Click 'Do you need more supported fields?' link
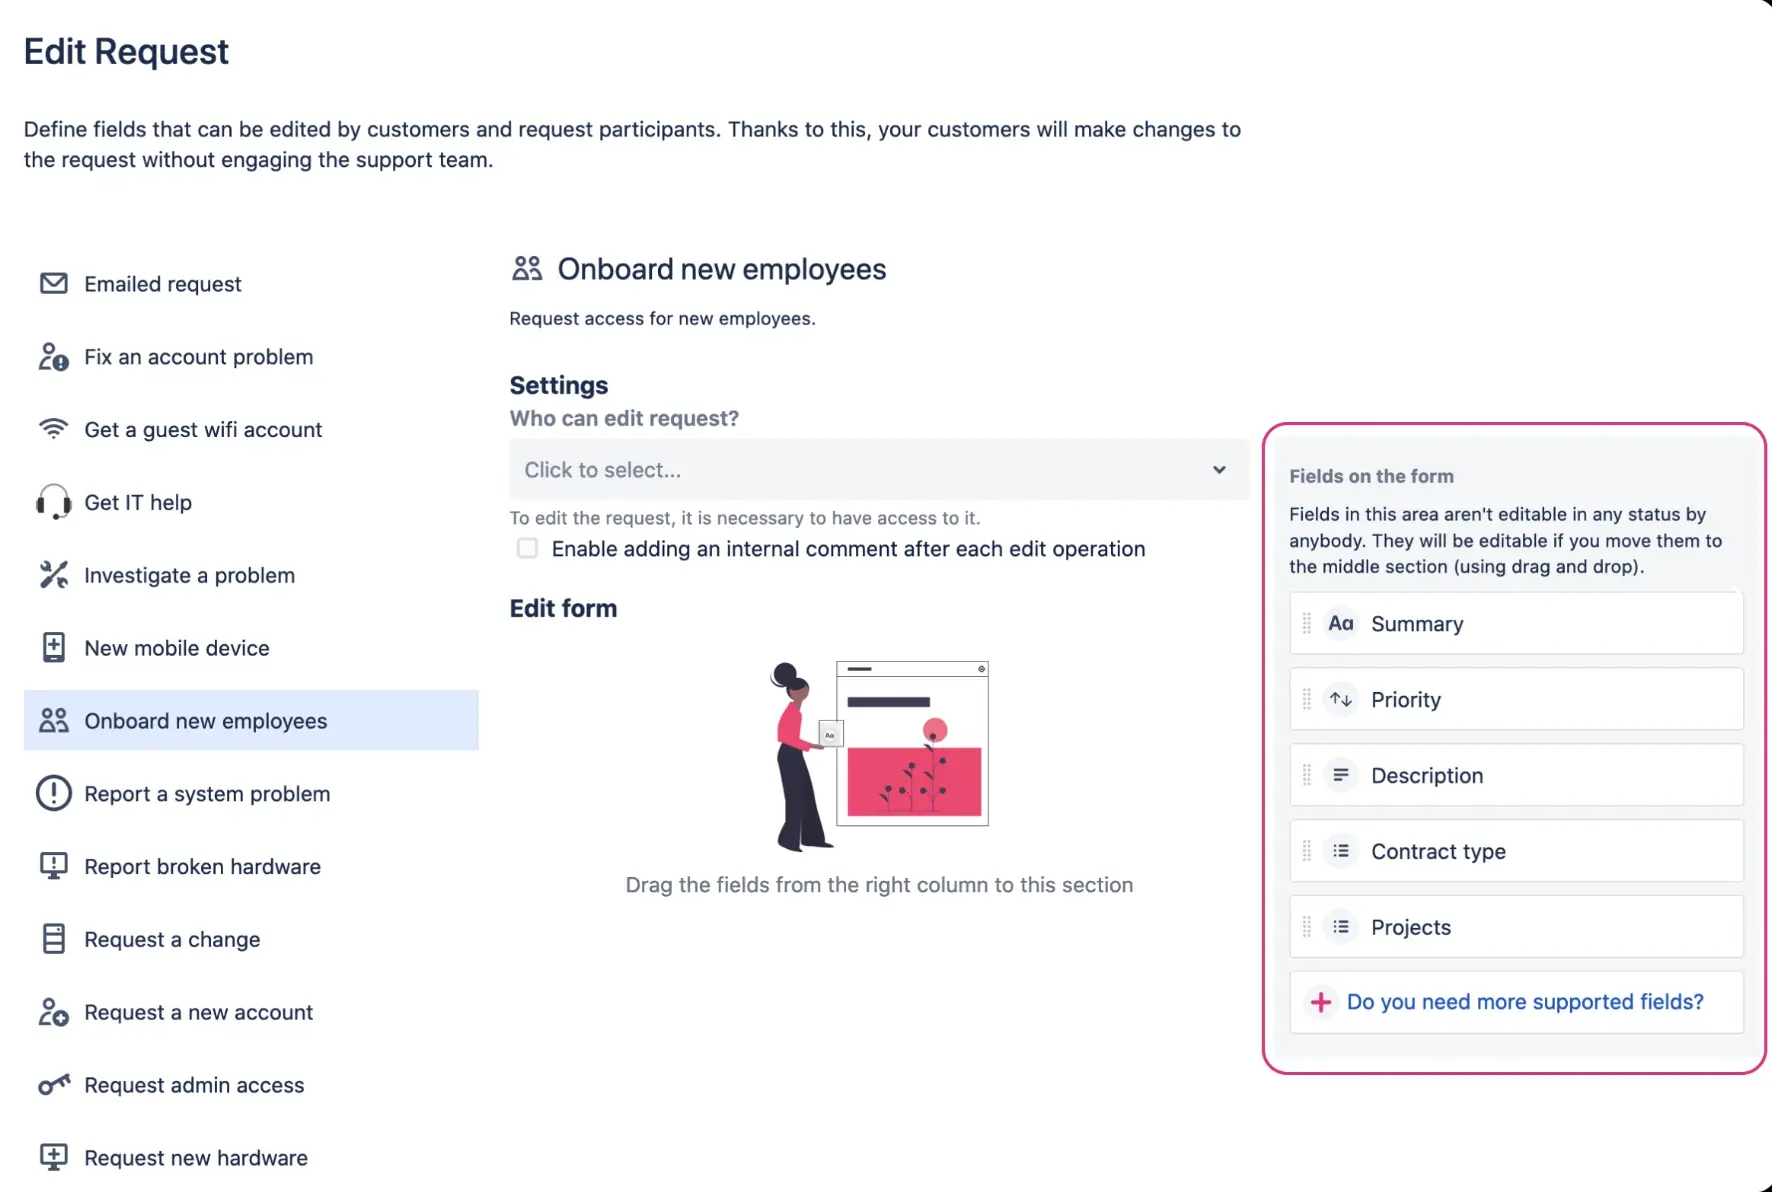Image resolution: width=1772 pixels, height=1192 pixels. (1524, 1002)
